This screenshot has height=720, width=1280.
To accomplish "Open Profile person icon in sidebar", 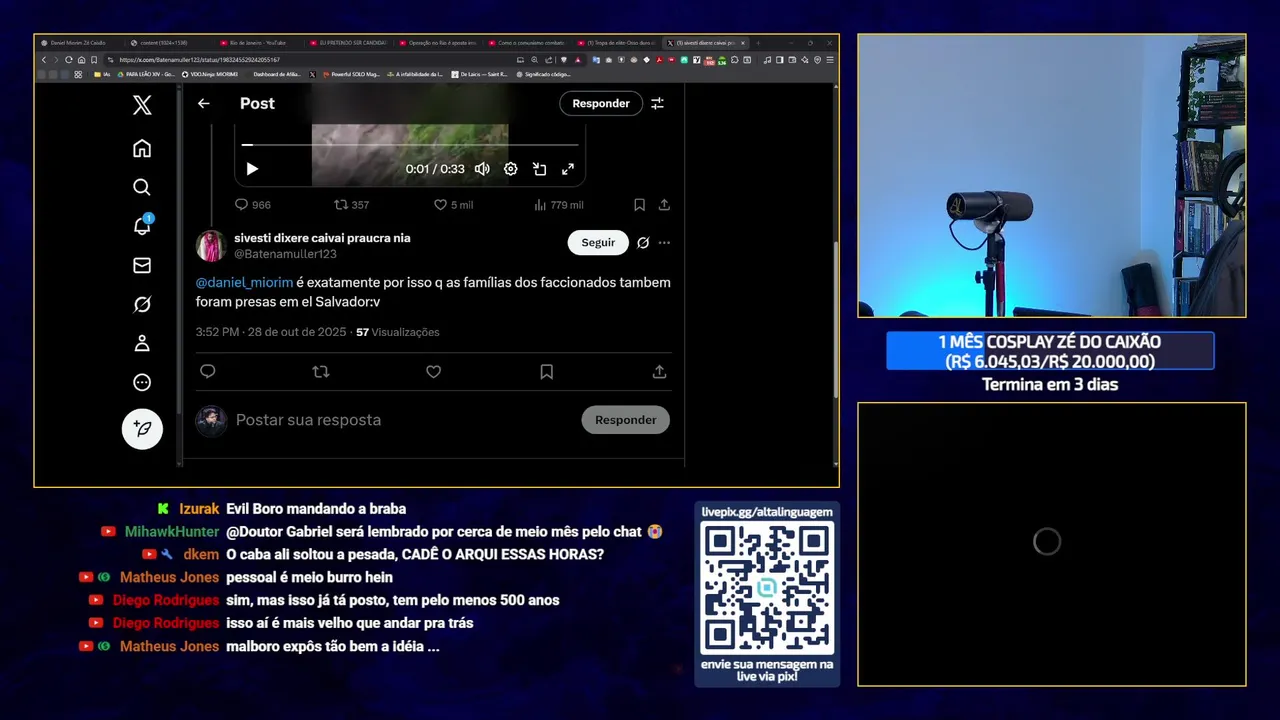I will [142, 343].
